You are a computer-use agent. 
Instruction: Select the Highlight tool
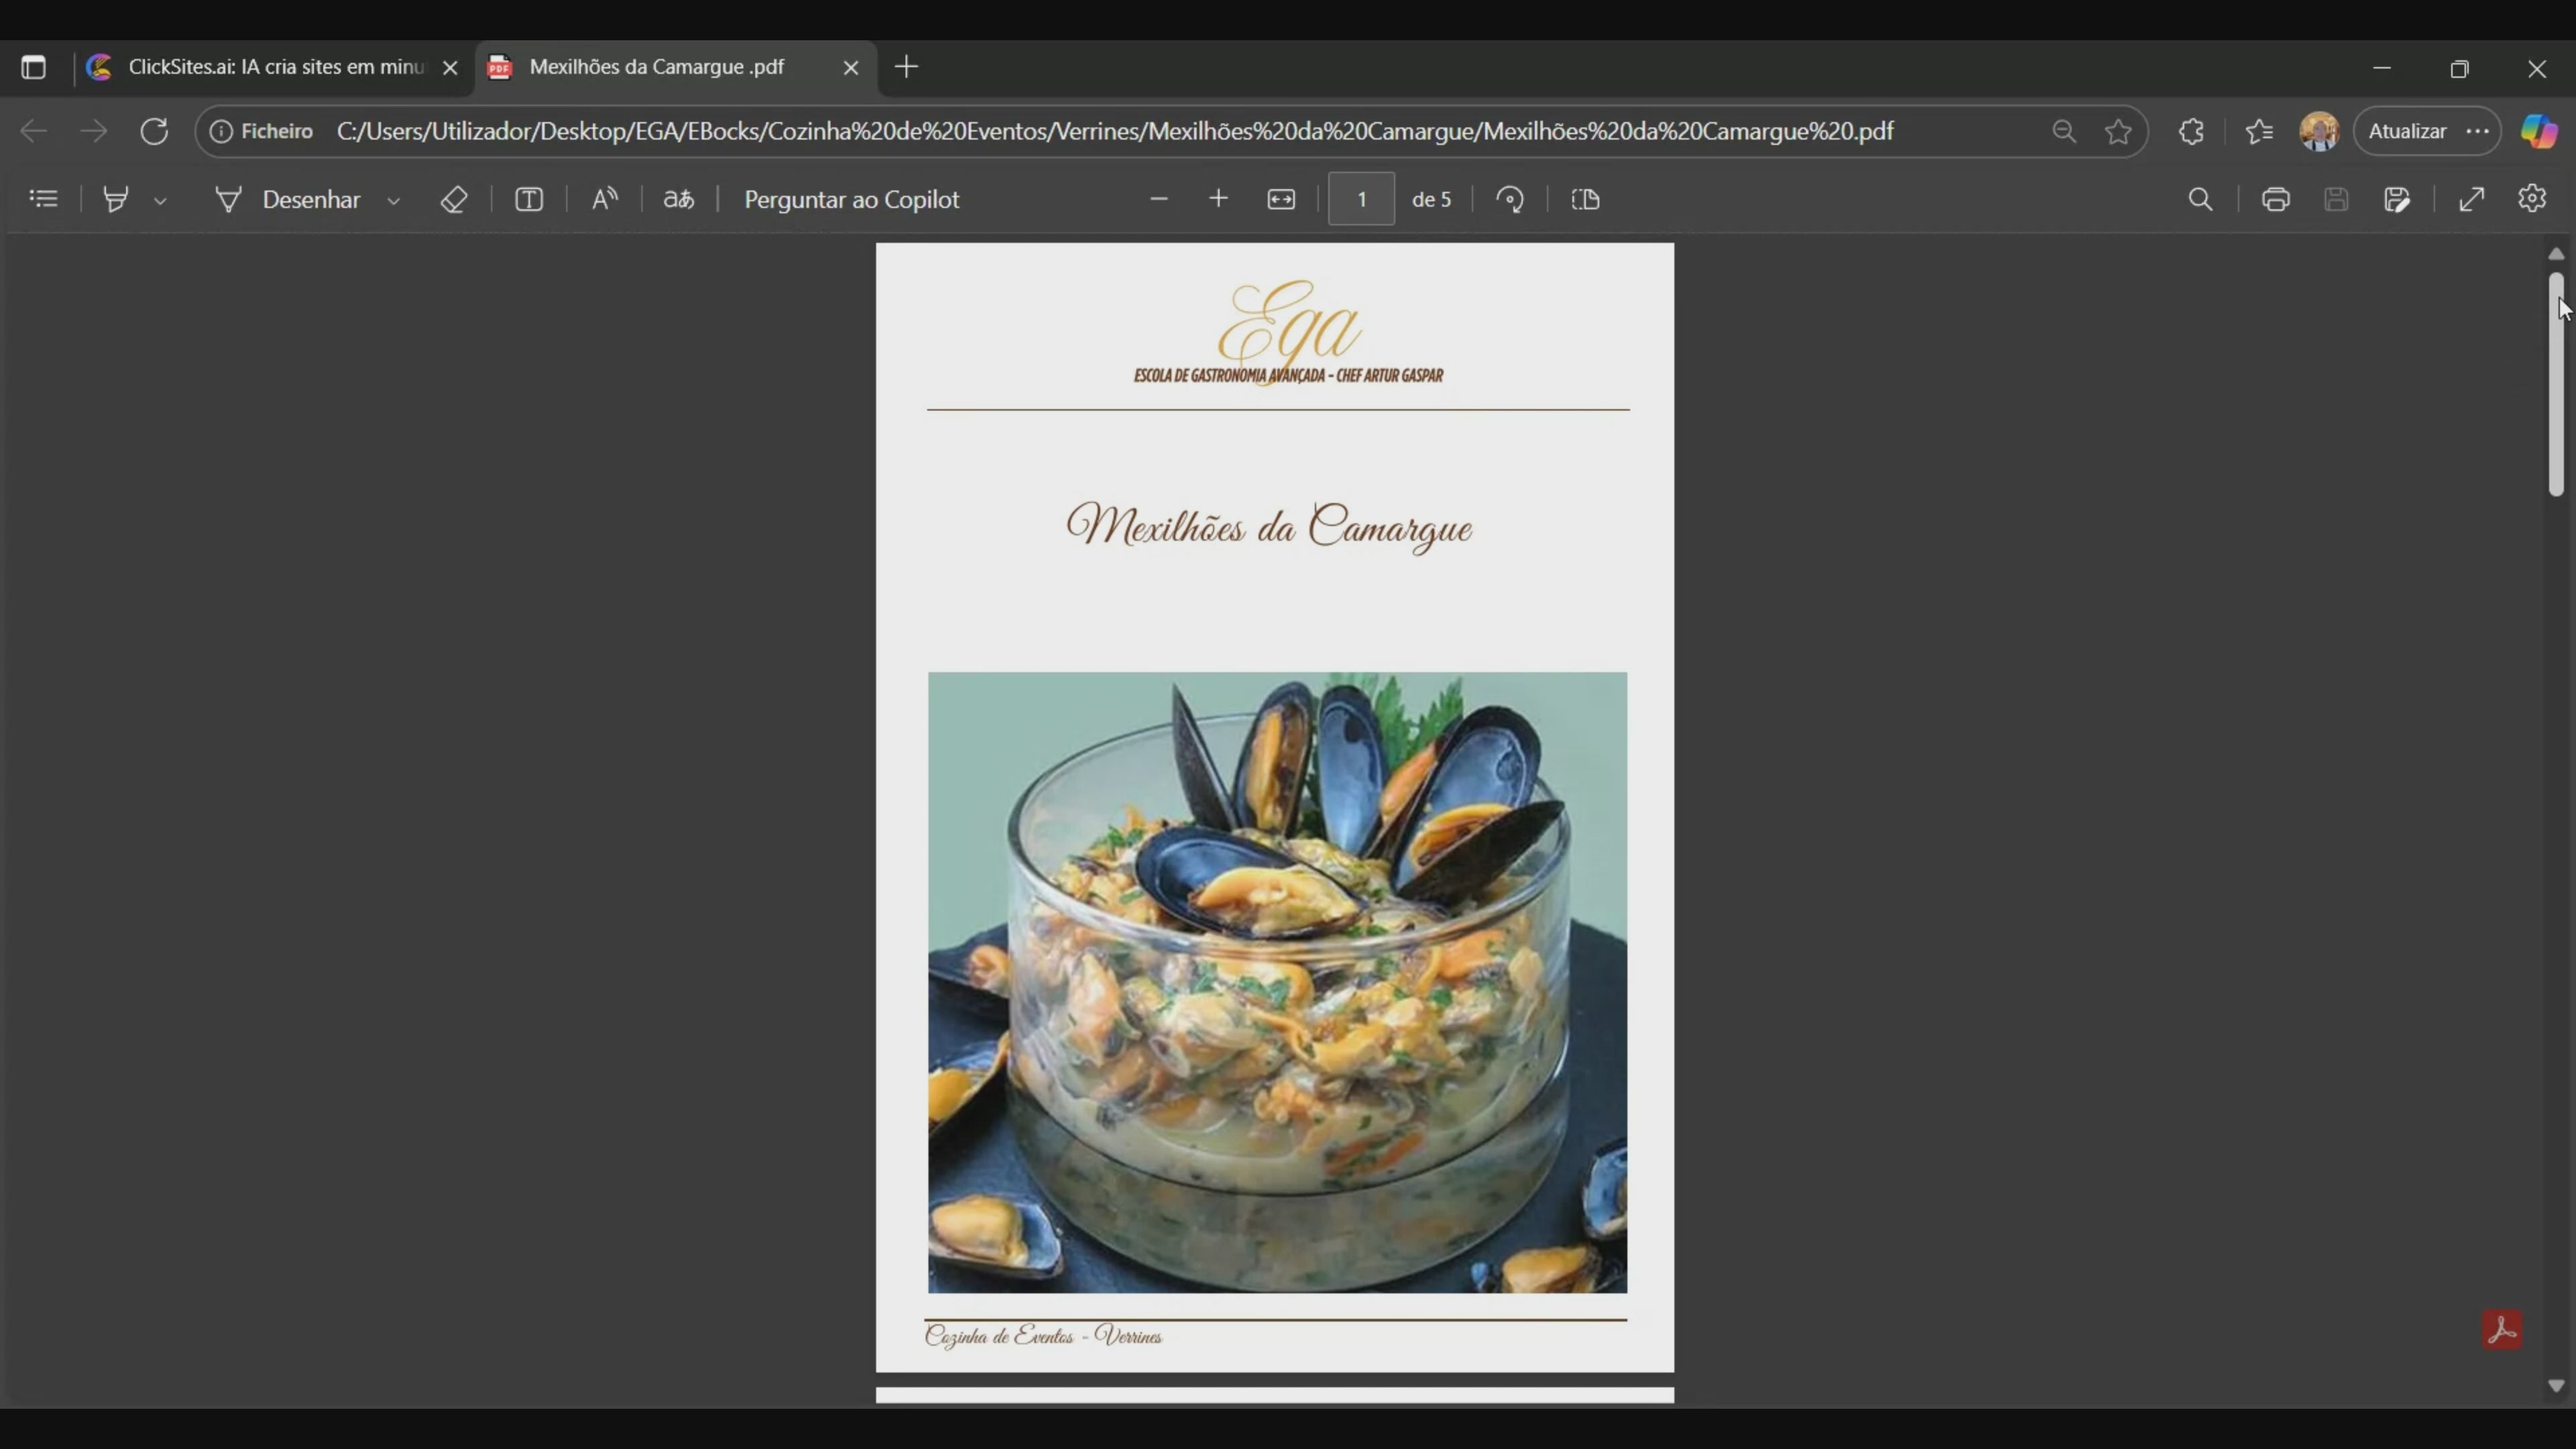[116, 199]
